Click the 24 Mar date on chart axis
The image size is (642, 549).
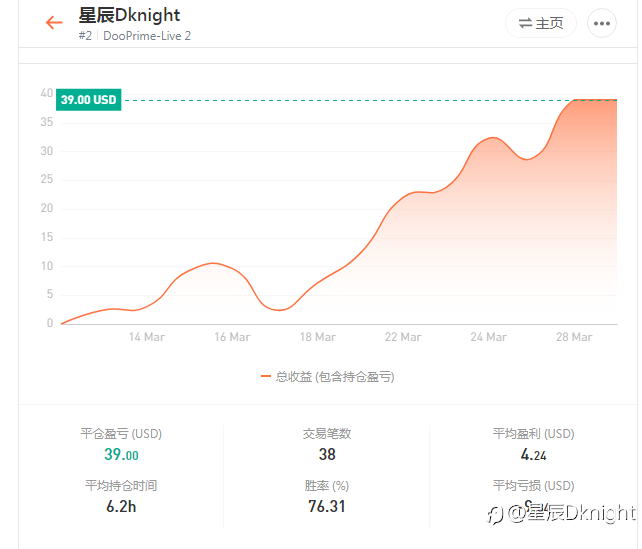(x=488, y=337)
